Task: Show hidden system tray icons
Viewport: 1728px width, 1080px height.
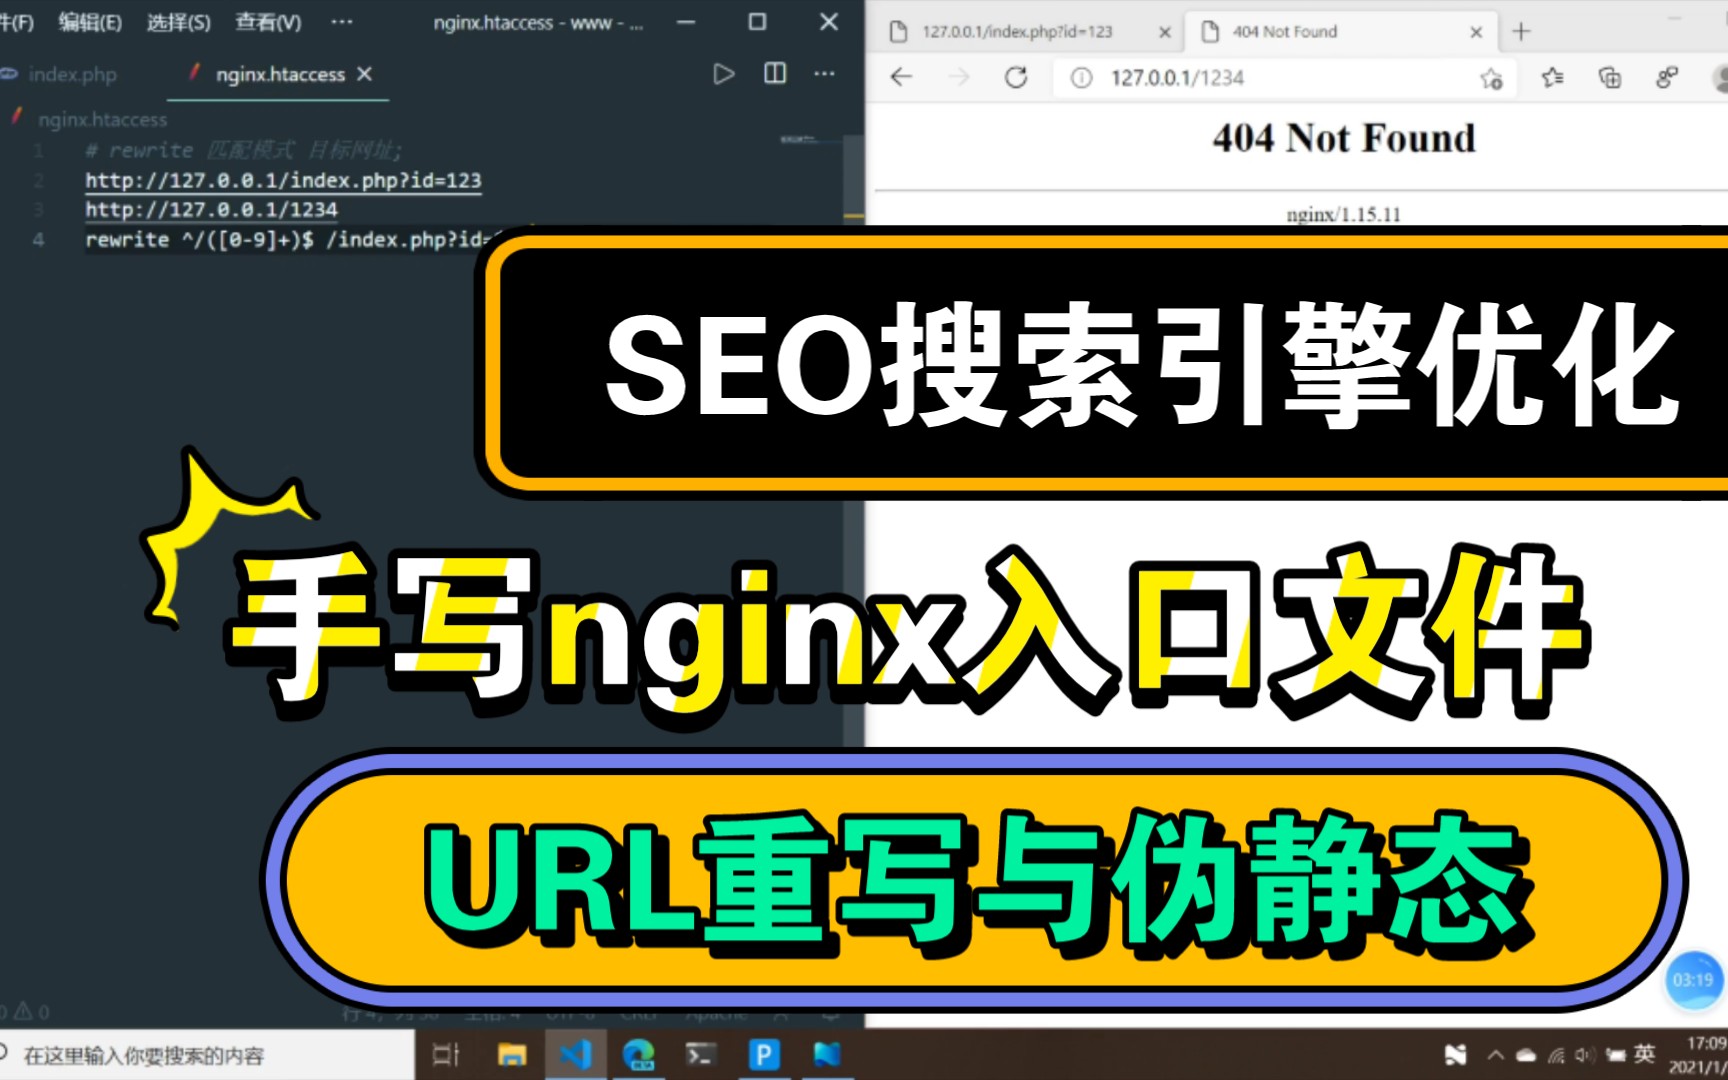Action: tap(1496, 1055)
